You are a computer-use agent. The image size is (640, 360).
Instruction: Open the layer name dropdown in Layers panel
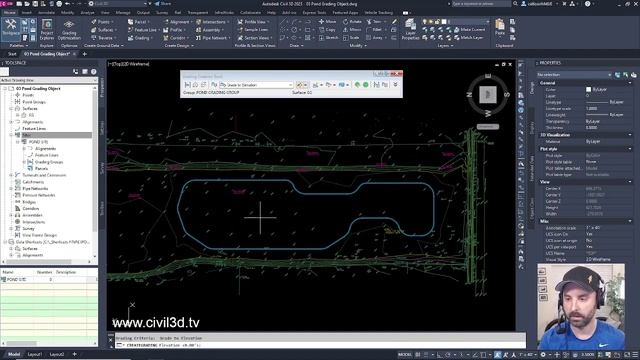pyautogui.click(x=468, y=21)
